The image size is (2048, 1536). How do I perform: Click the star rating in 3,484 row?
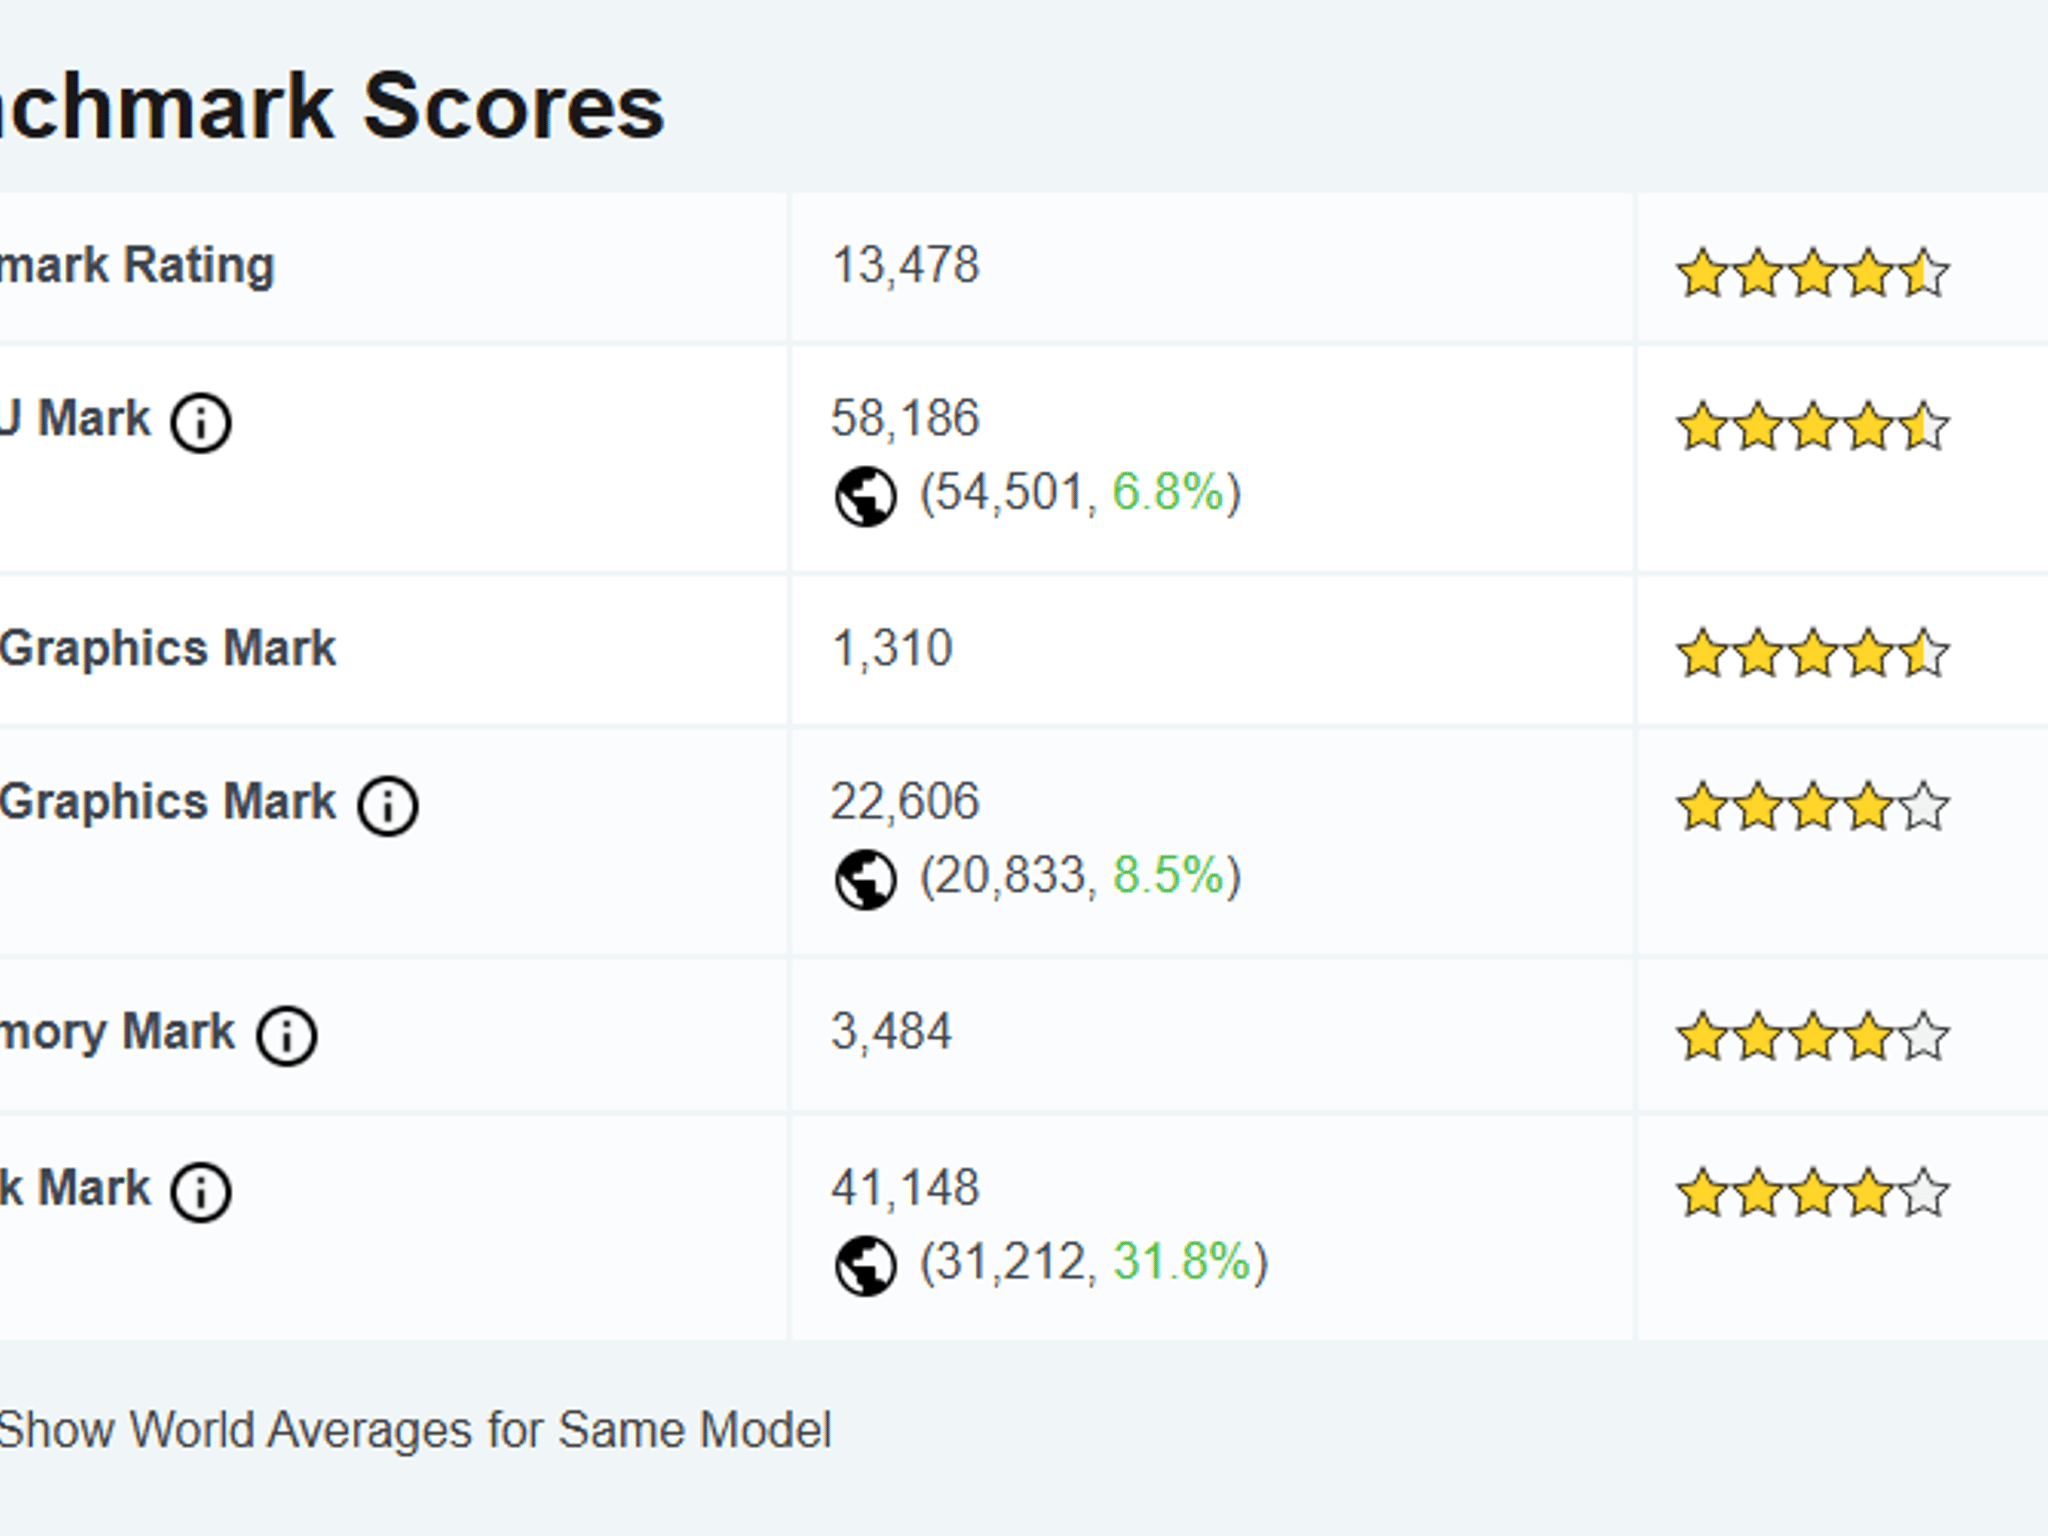[1812, 1036]
